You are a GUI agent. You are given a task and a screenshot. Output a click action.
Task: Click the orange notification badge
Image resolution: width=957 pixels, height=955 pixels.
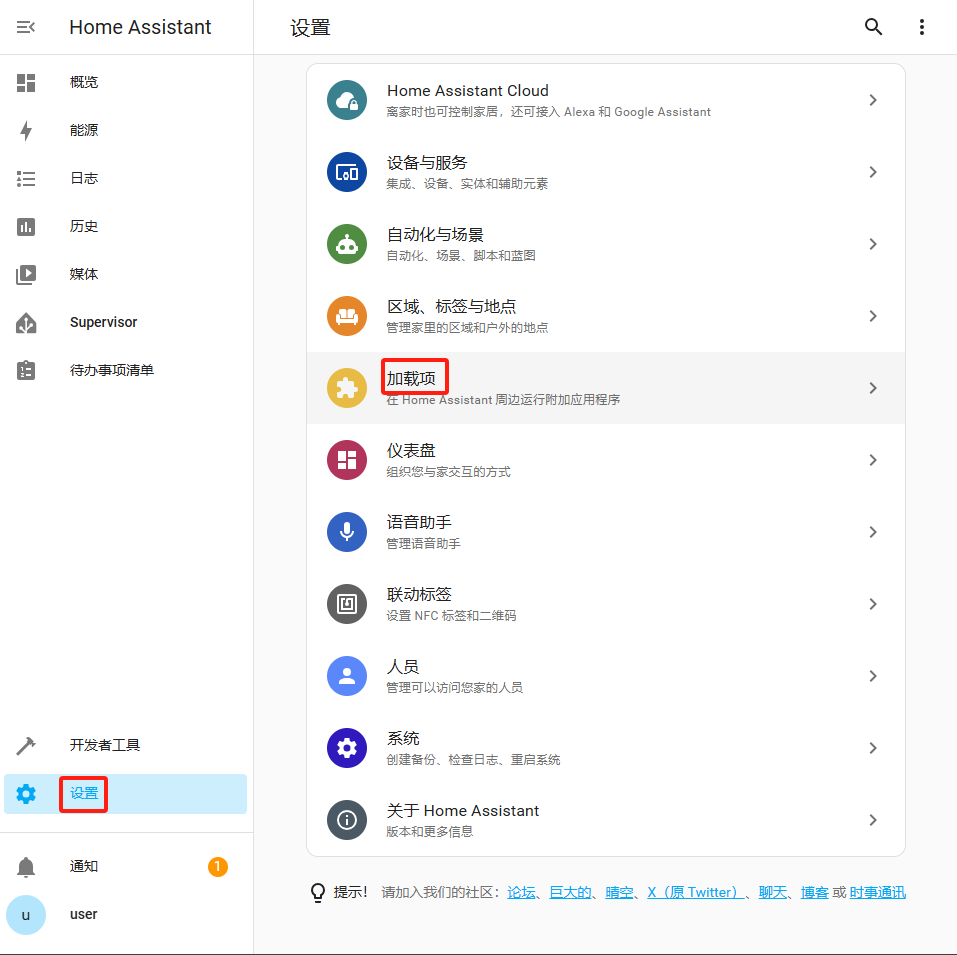(218, 867)
